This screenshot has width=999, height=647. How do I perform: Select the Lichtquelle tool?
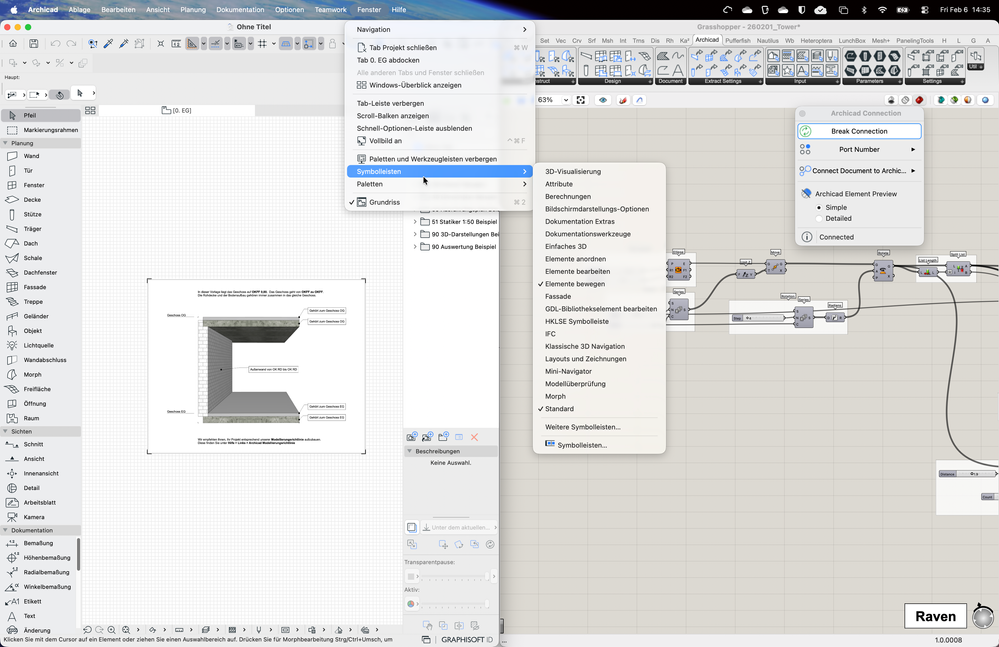(38, 345)
